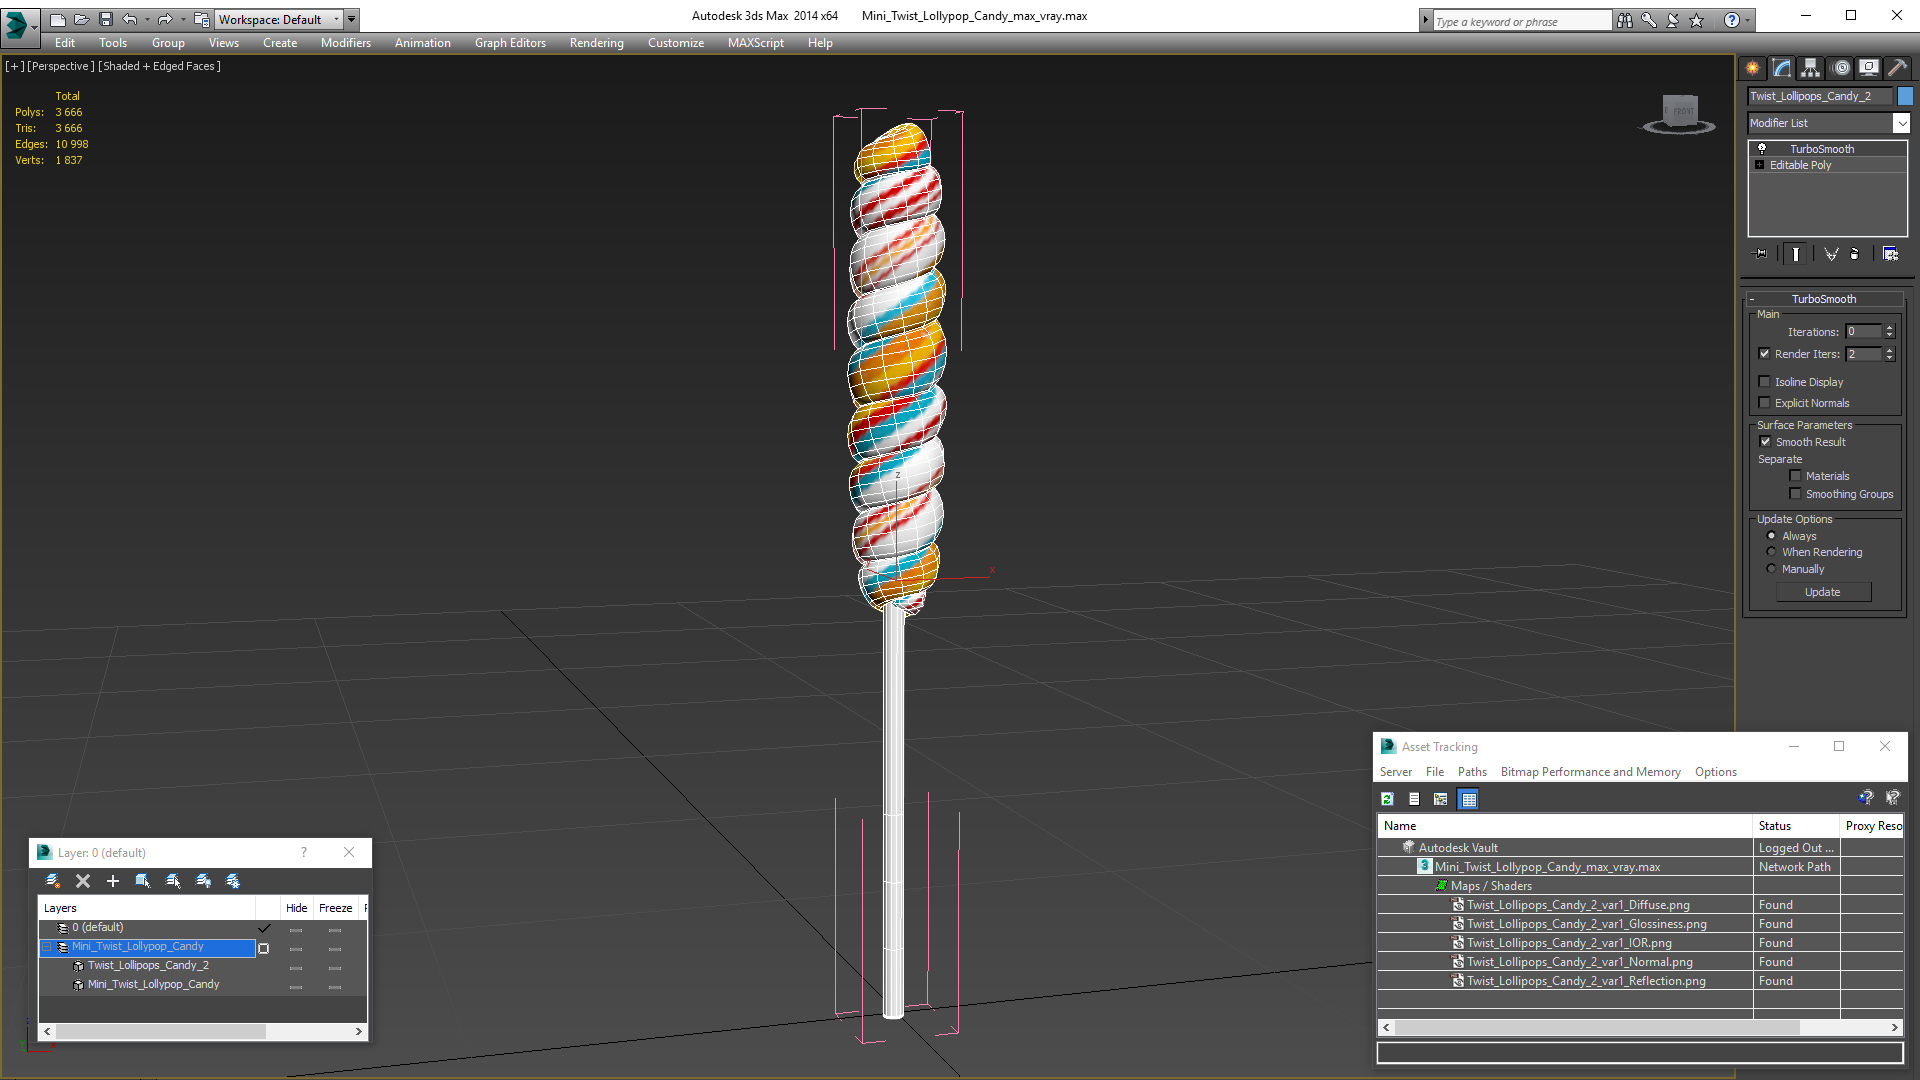The height and width of the screenshot is (1080, 1920).
Task: Open Bitmap Performance and Memory menu
Action: 1590,772
